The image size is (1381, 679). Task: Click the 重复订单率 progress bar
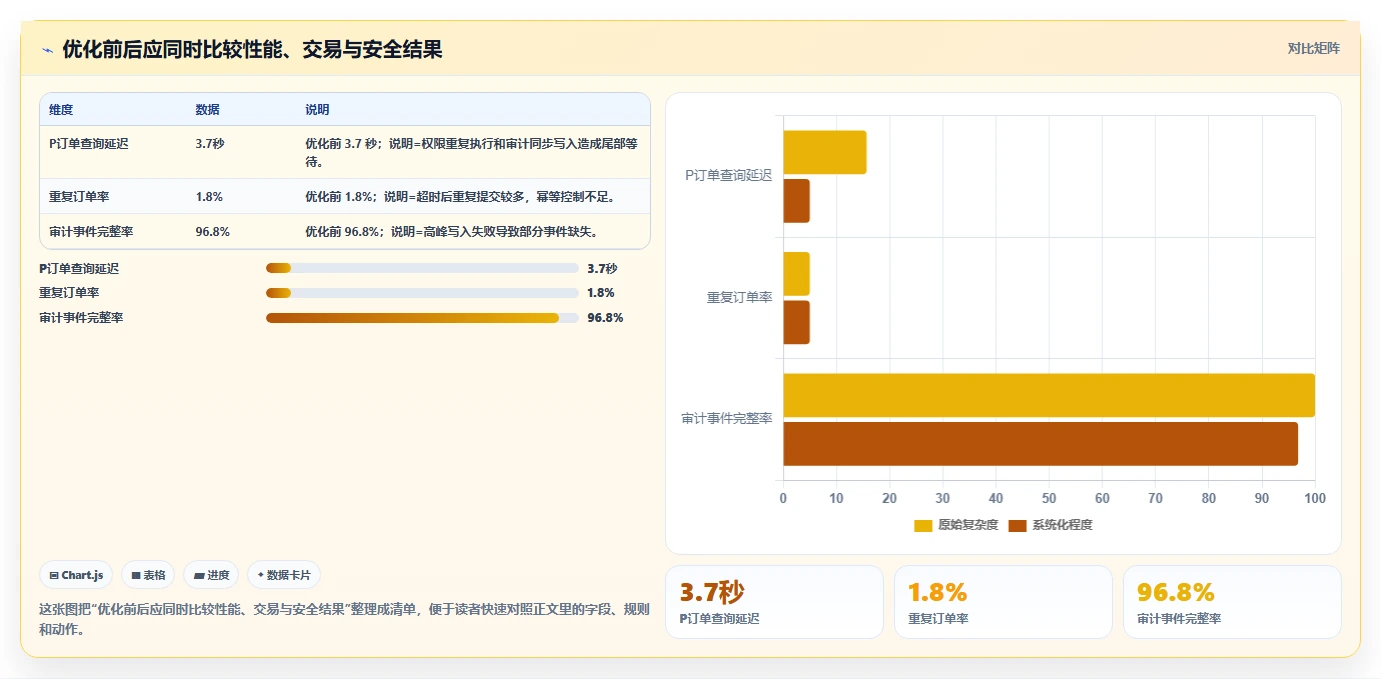422,293
